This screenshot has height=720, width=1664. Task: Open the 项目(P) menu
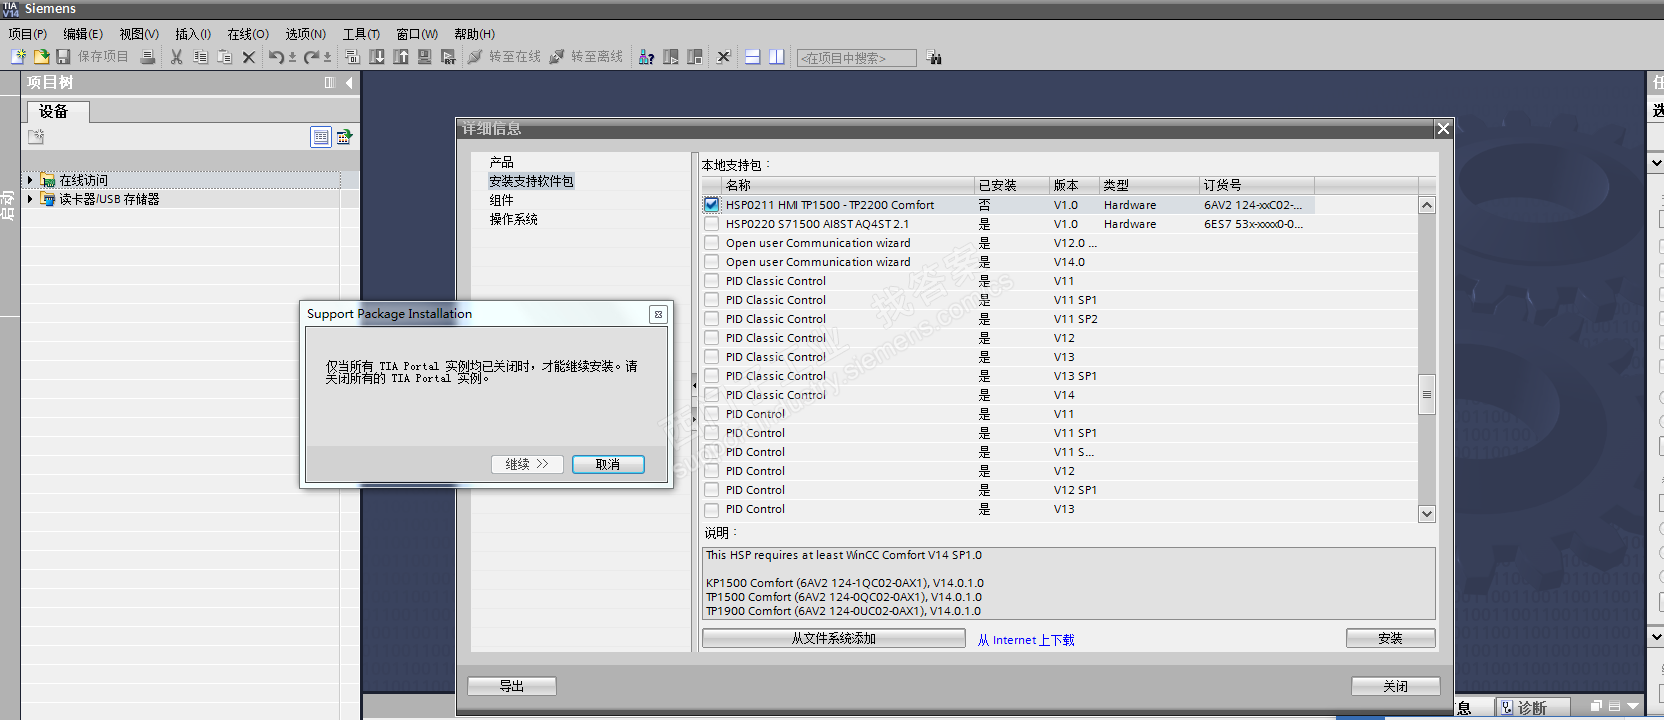click(28, 34)
